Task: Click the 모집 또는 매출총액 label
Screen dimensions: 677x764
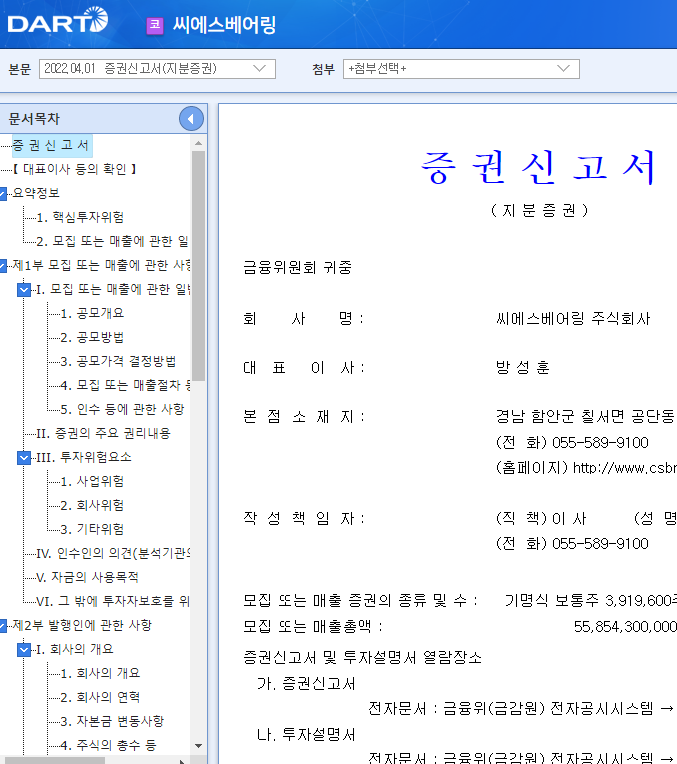Action: [312, 626]
